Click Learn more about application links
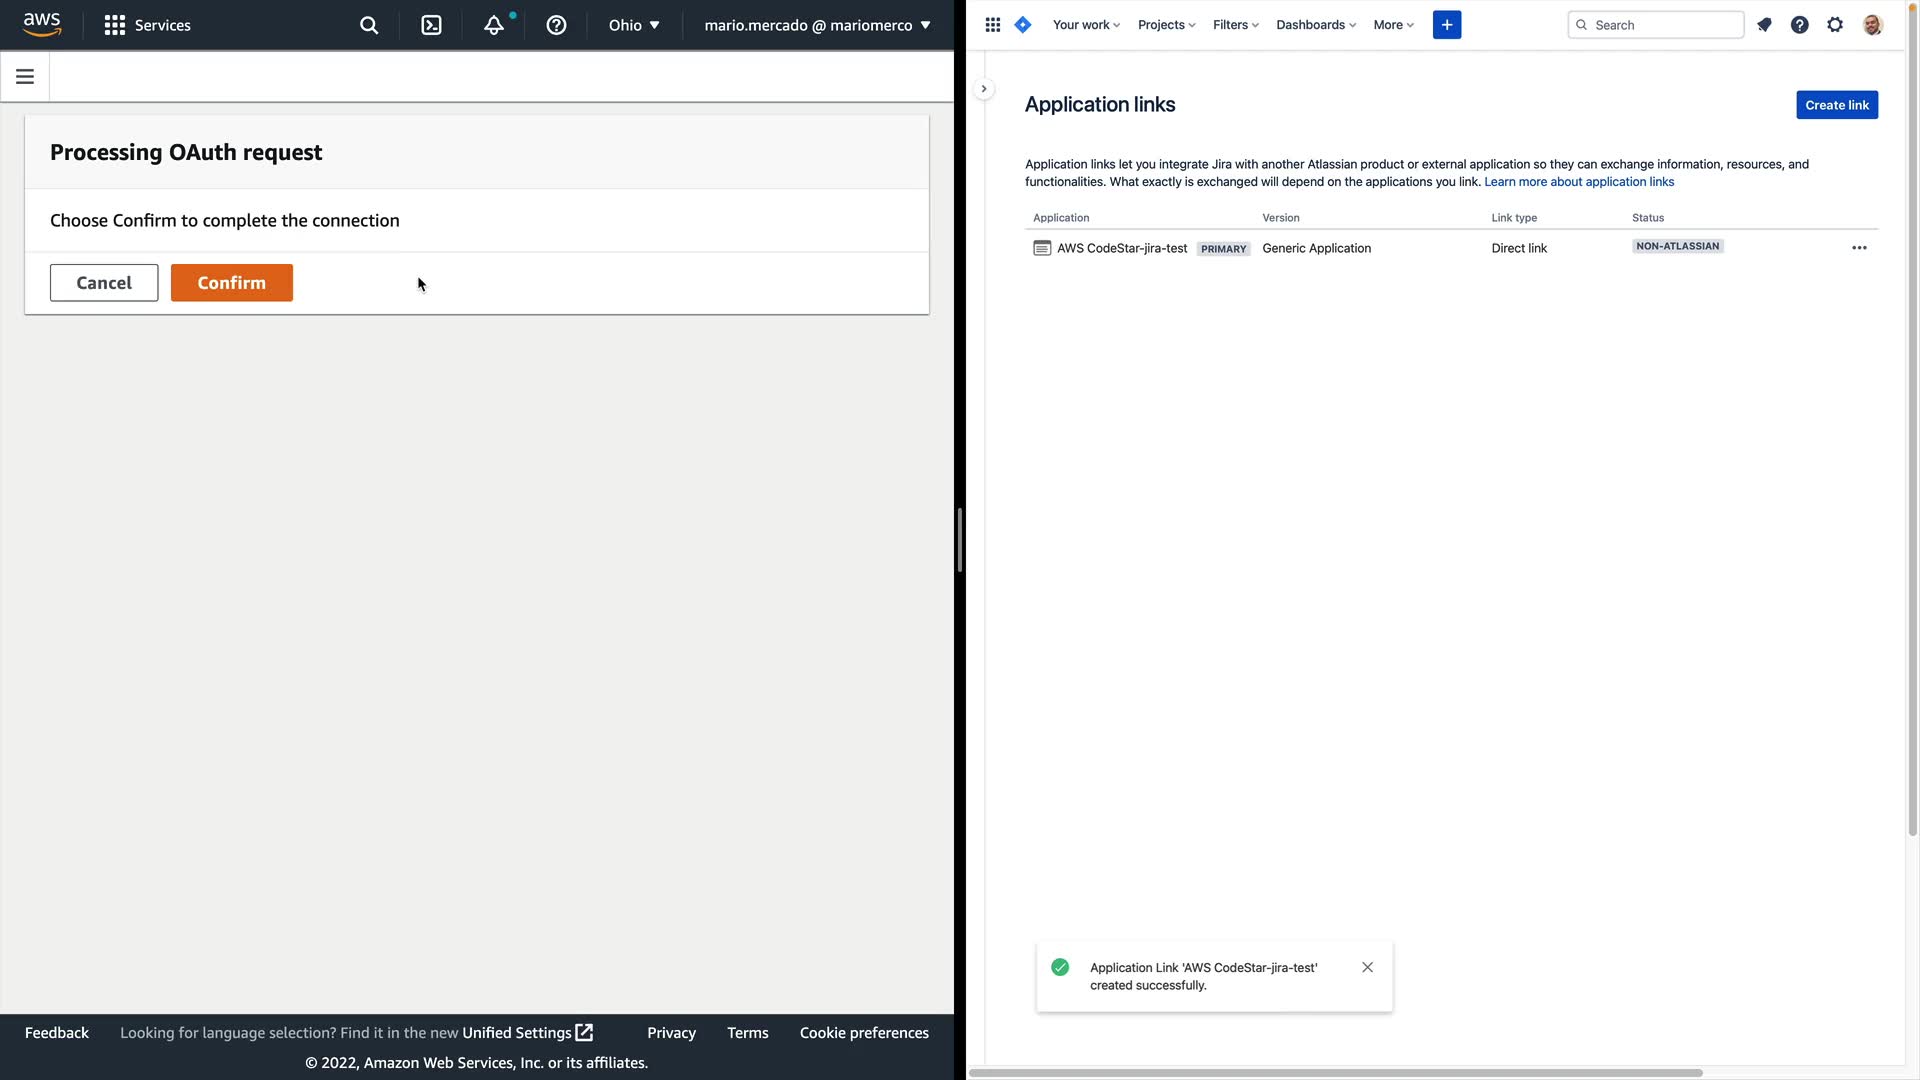Viewport: 1920px width, 1080px height. coord(1579,182)
